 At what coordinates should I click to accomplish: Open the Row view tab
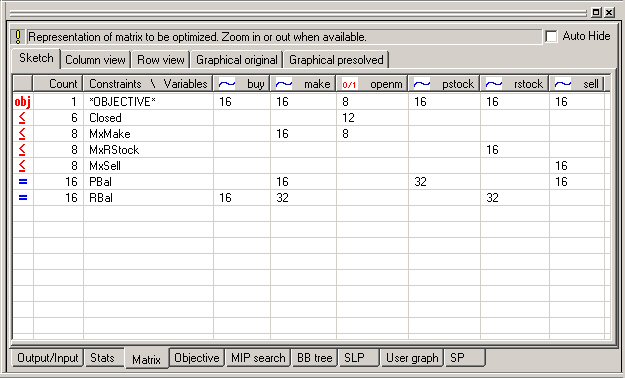(x=161, y=60)
